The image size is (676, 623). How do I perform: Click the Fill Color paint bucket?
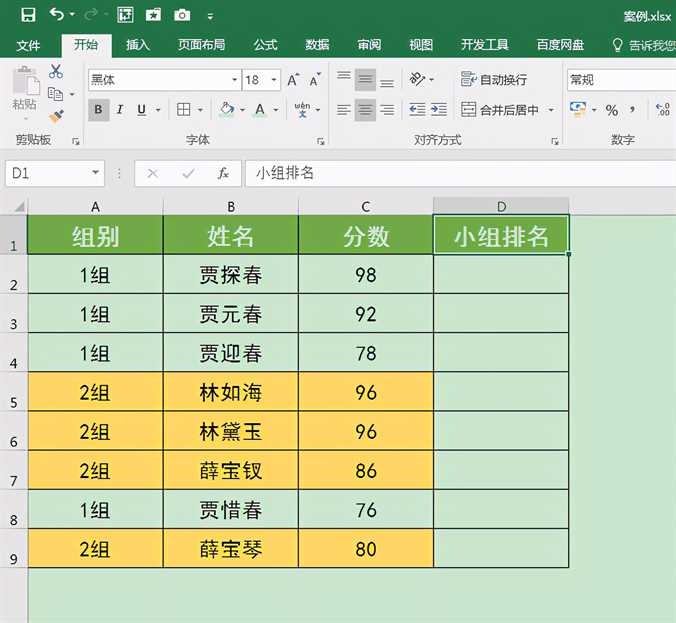[x=226, y=110]
